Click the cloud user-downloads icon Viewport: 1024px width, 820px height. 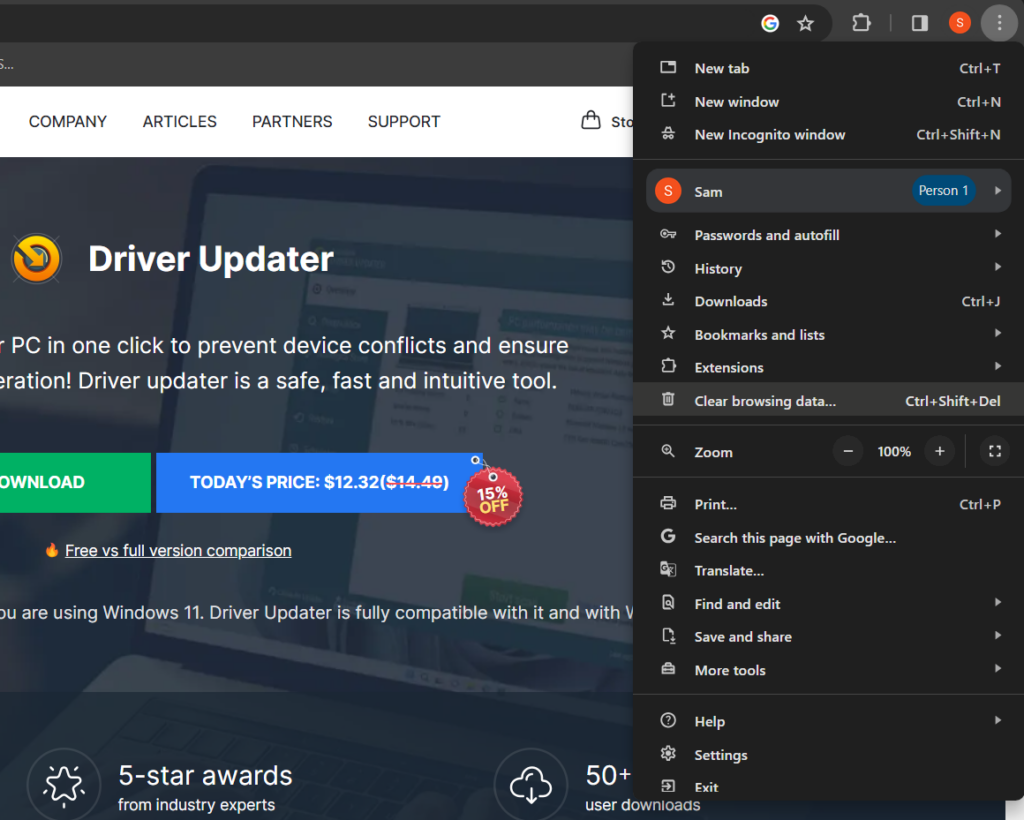click(530, 783)
